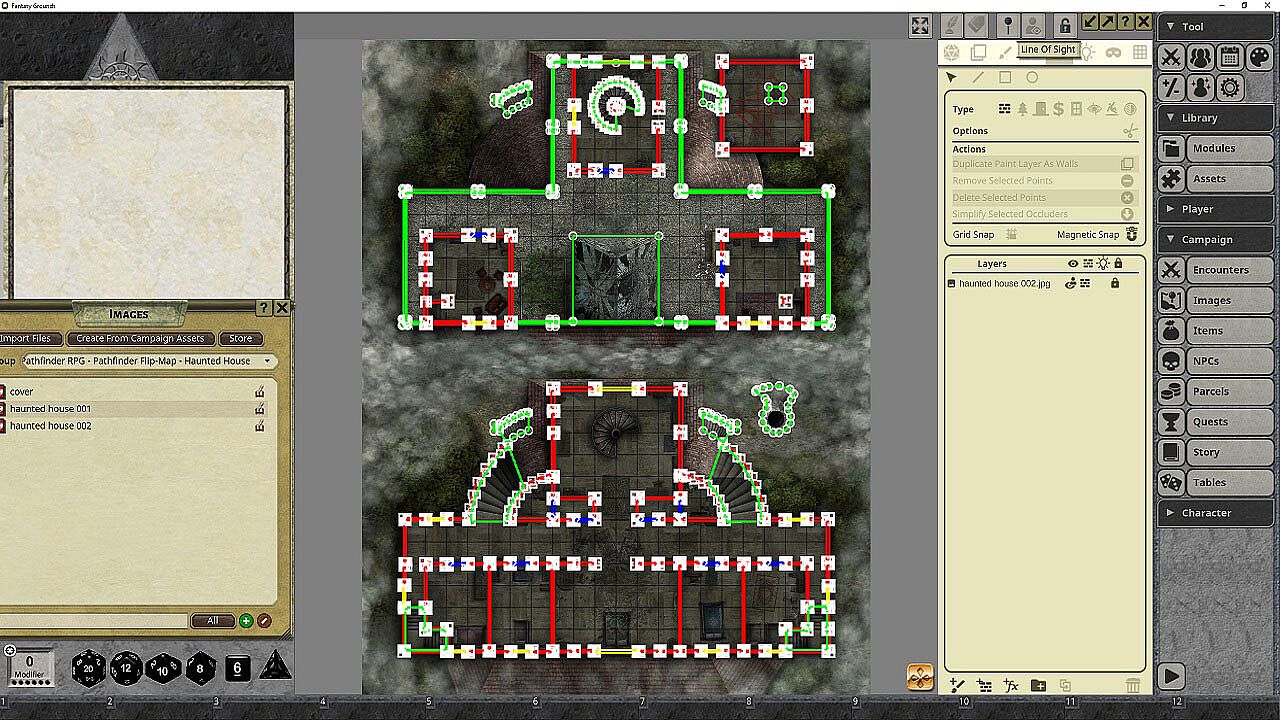
Task: Click Duplicate Paint Layer As Walls
Action: 1044,164
